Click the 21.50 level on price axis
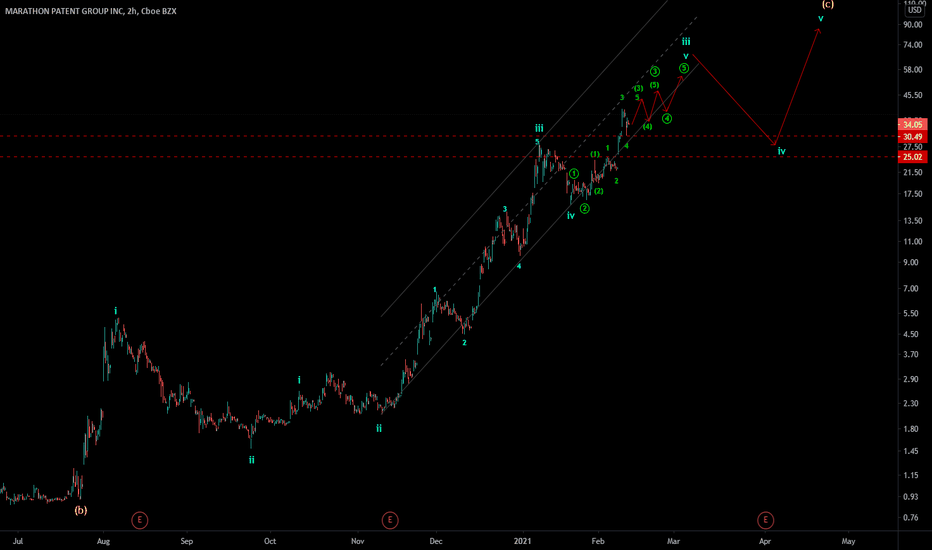Screen dimensions: 932x550 coord(912,172)
